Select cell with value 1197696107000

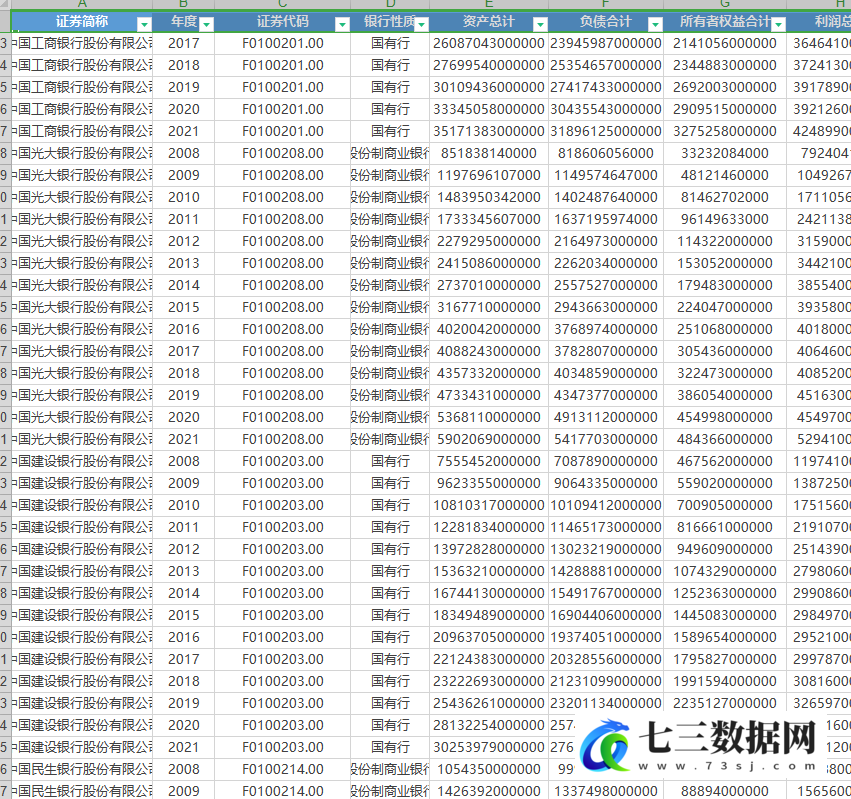[x=488, y=175]
